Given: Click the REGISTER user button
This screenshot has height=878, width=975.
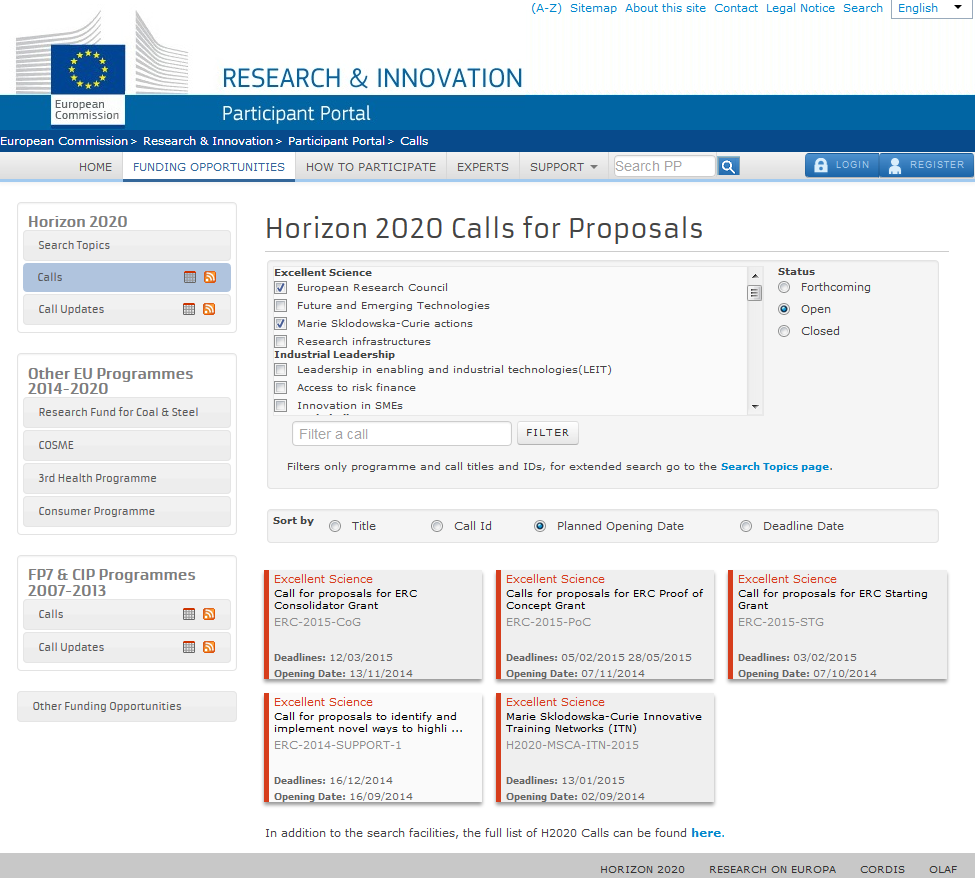Looking at the screenshot, I should click(926, 165).
